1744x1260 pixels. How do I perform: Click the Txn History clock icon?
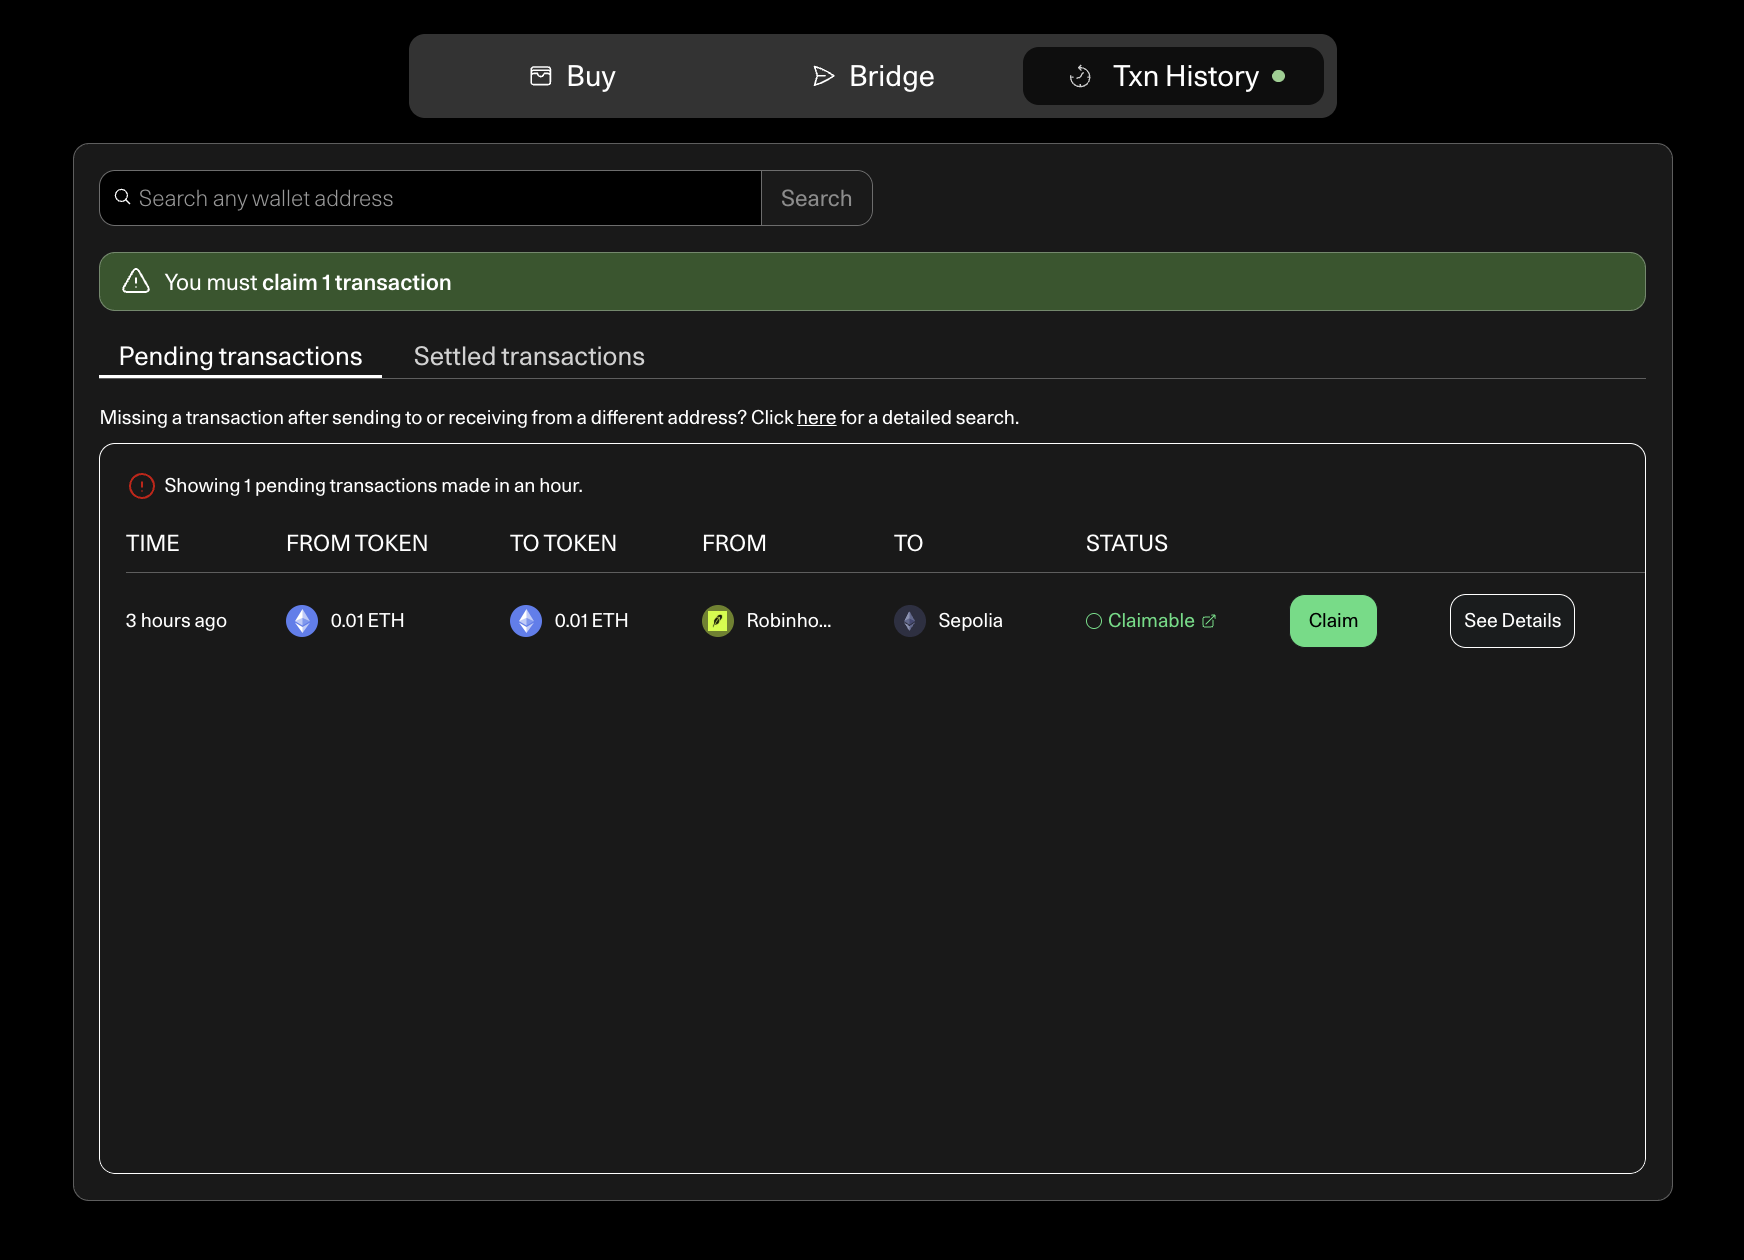[x=1080, y=76]
